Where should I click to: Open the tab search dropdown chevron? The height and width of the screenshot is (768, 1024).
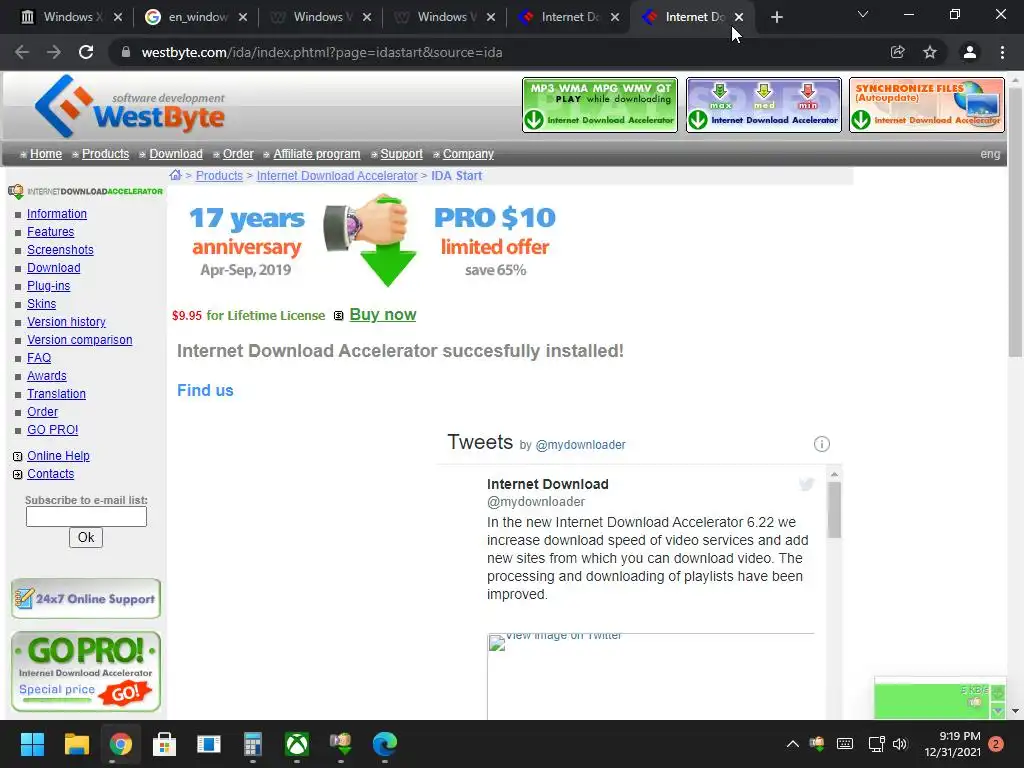point(863,14)
